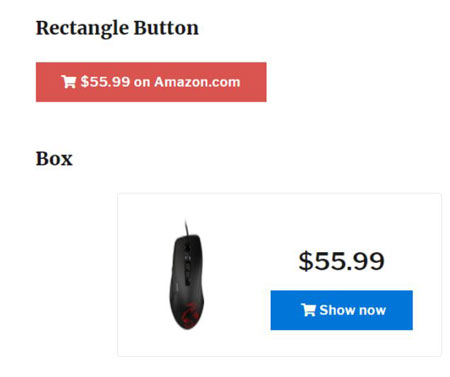Screen dimensions: 450x377
Task: Click the red $55.99 on Amazon.com button
Action: [x=151, y=82]
